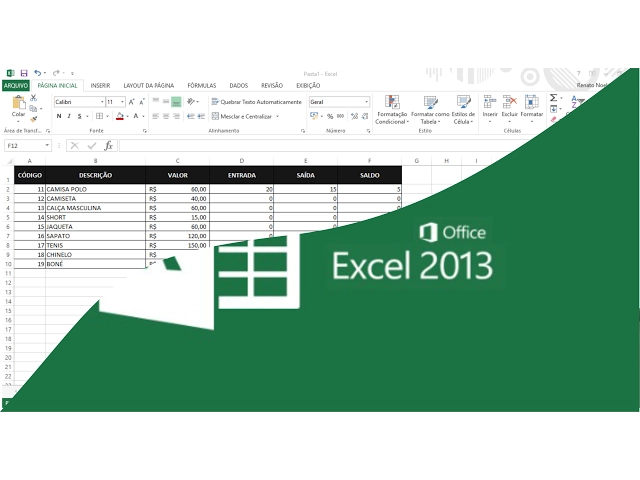Toggle middle vertical alignment
Viewport: 640px width, 480px height.
(x=166, y=102)
